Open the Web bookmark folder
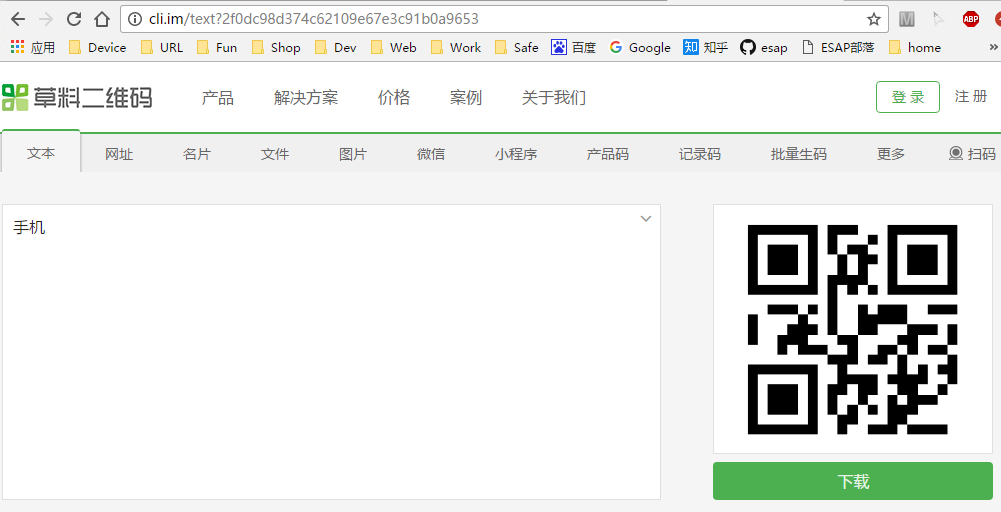The width and height of the screenshot is (1001, 512). pyautogui.click(x=394, y=47)
